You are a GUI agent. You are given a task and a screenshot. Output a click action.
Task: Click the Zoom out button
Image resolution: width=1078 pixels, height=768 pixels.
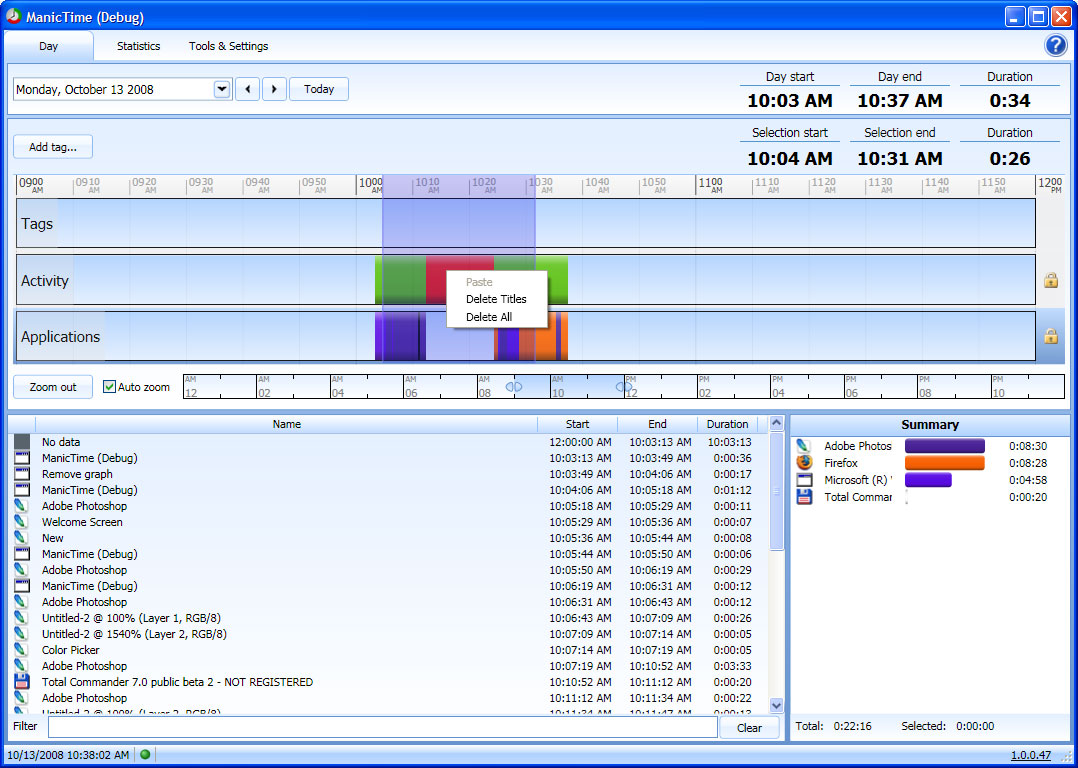(x=53, y=387)
